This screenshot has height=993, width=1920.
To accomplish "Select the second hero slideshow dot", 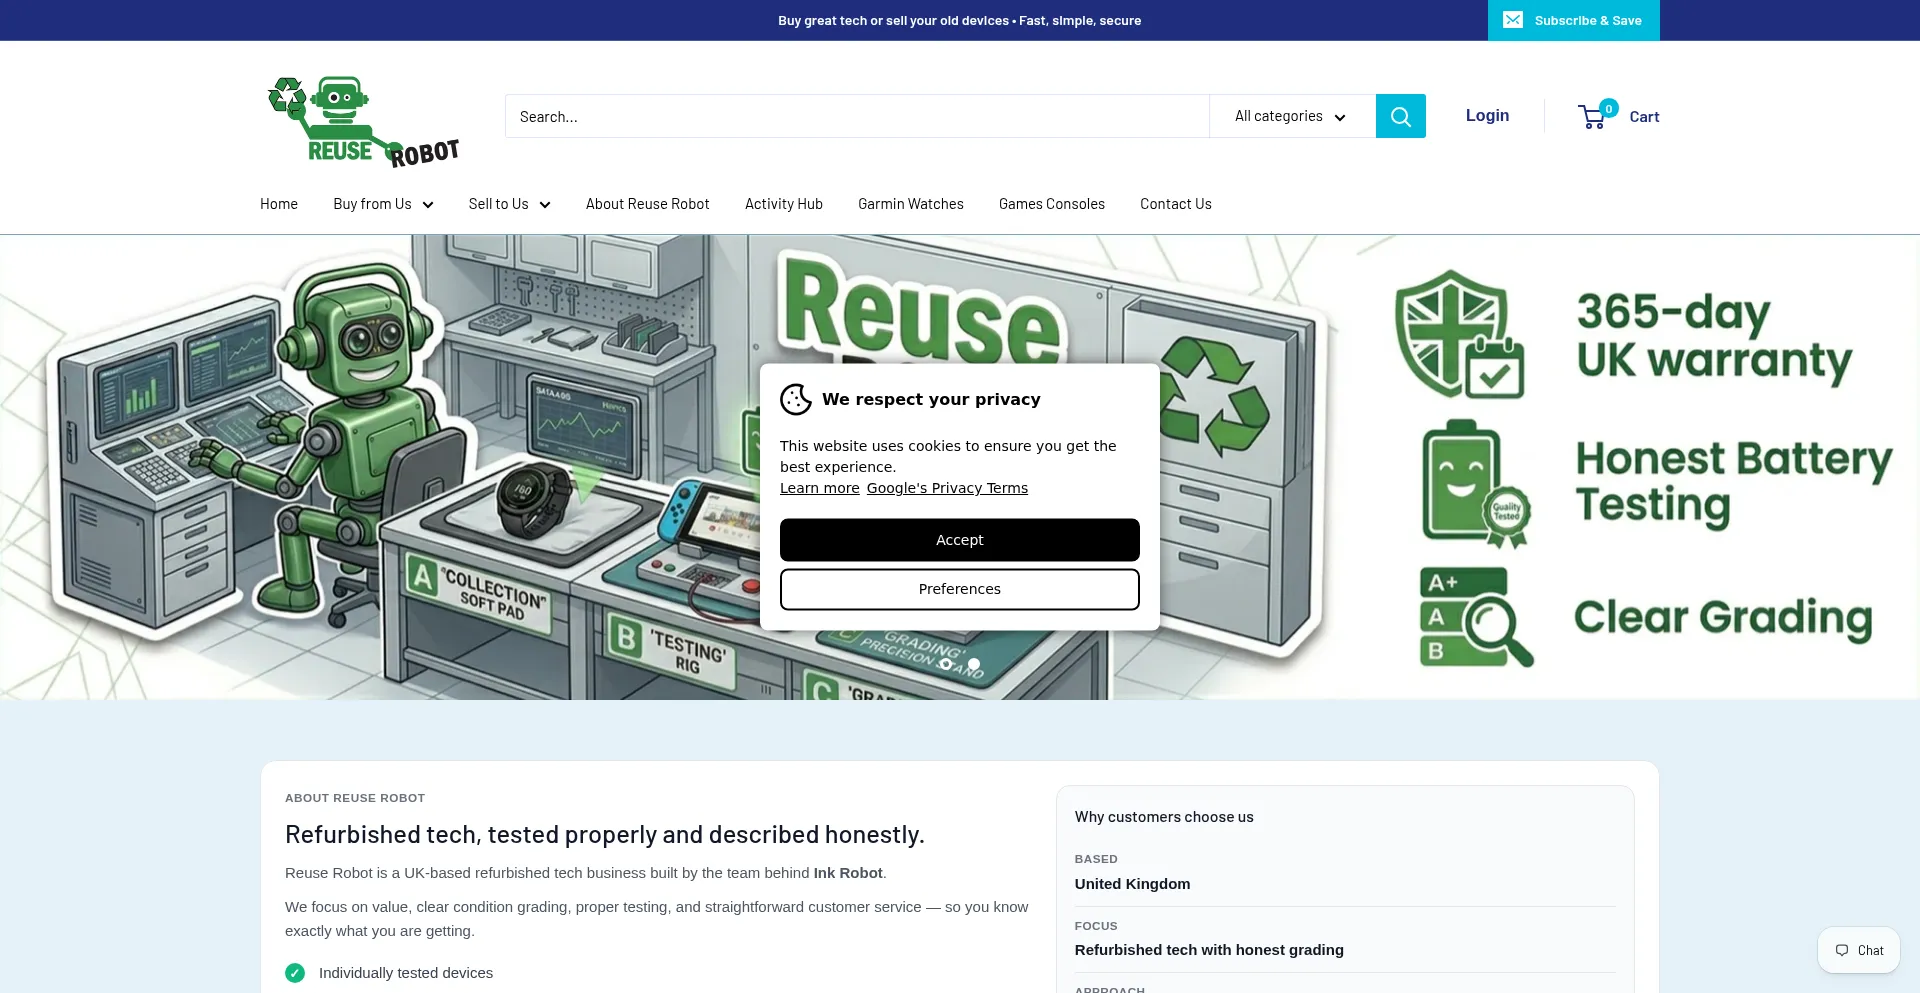I will click(x=974, y=664).
